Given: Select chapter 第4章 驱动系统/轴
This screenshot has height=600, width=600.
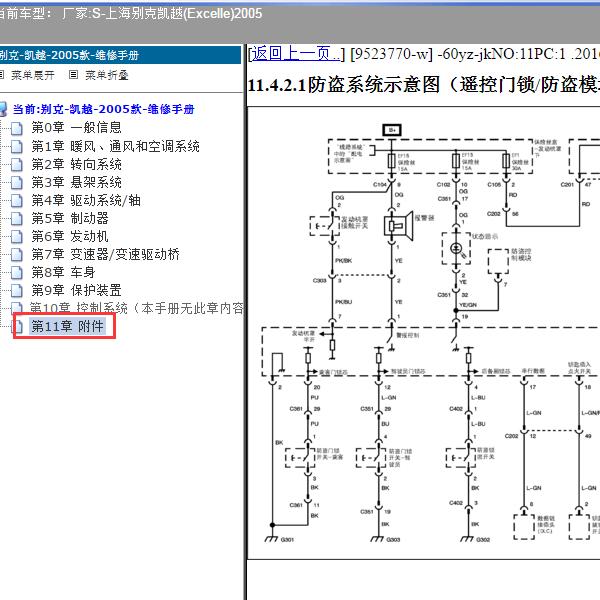Looking at the screenshot, I should [86, 200].
